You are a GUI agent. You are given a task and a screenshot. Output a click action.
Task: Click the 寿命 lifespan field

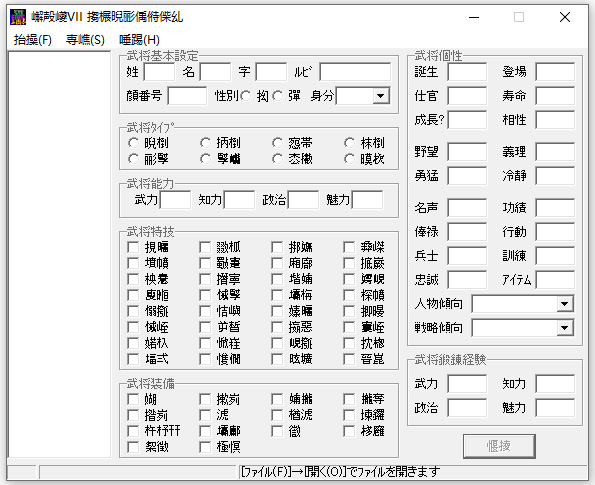click(x=555, y=96)
